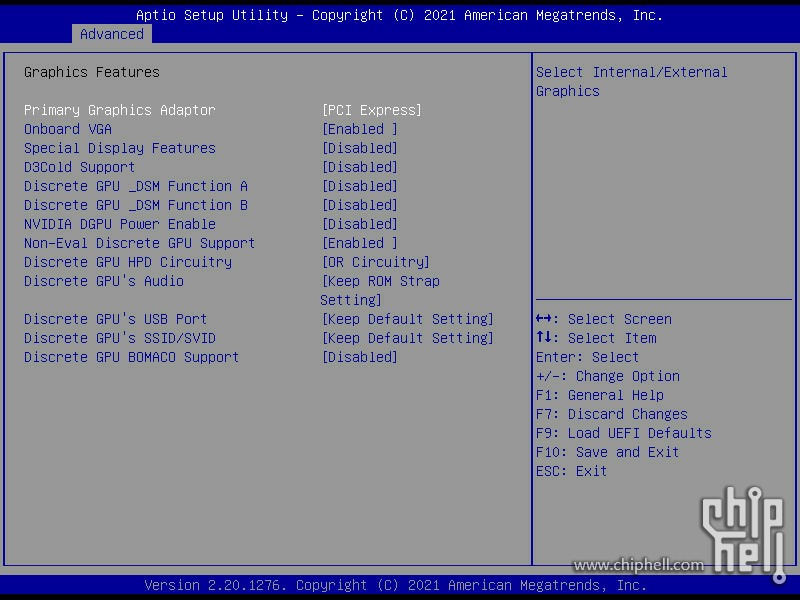Open USB Port Keep Default Setting options

pos(408,319)
